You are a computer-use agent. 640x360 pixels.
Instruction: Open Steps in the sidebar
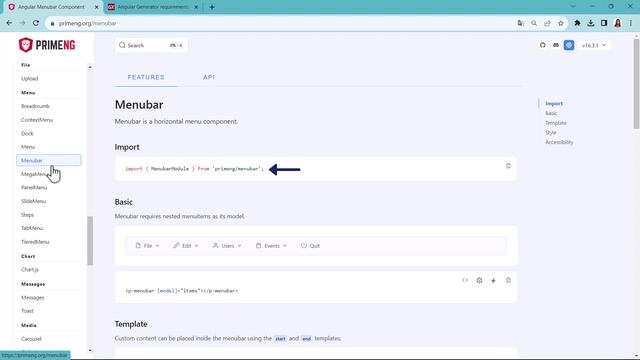pos(27,215)
